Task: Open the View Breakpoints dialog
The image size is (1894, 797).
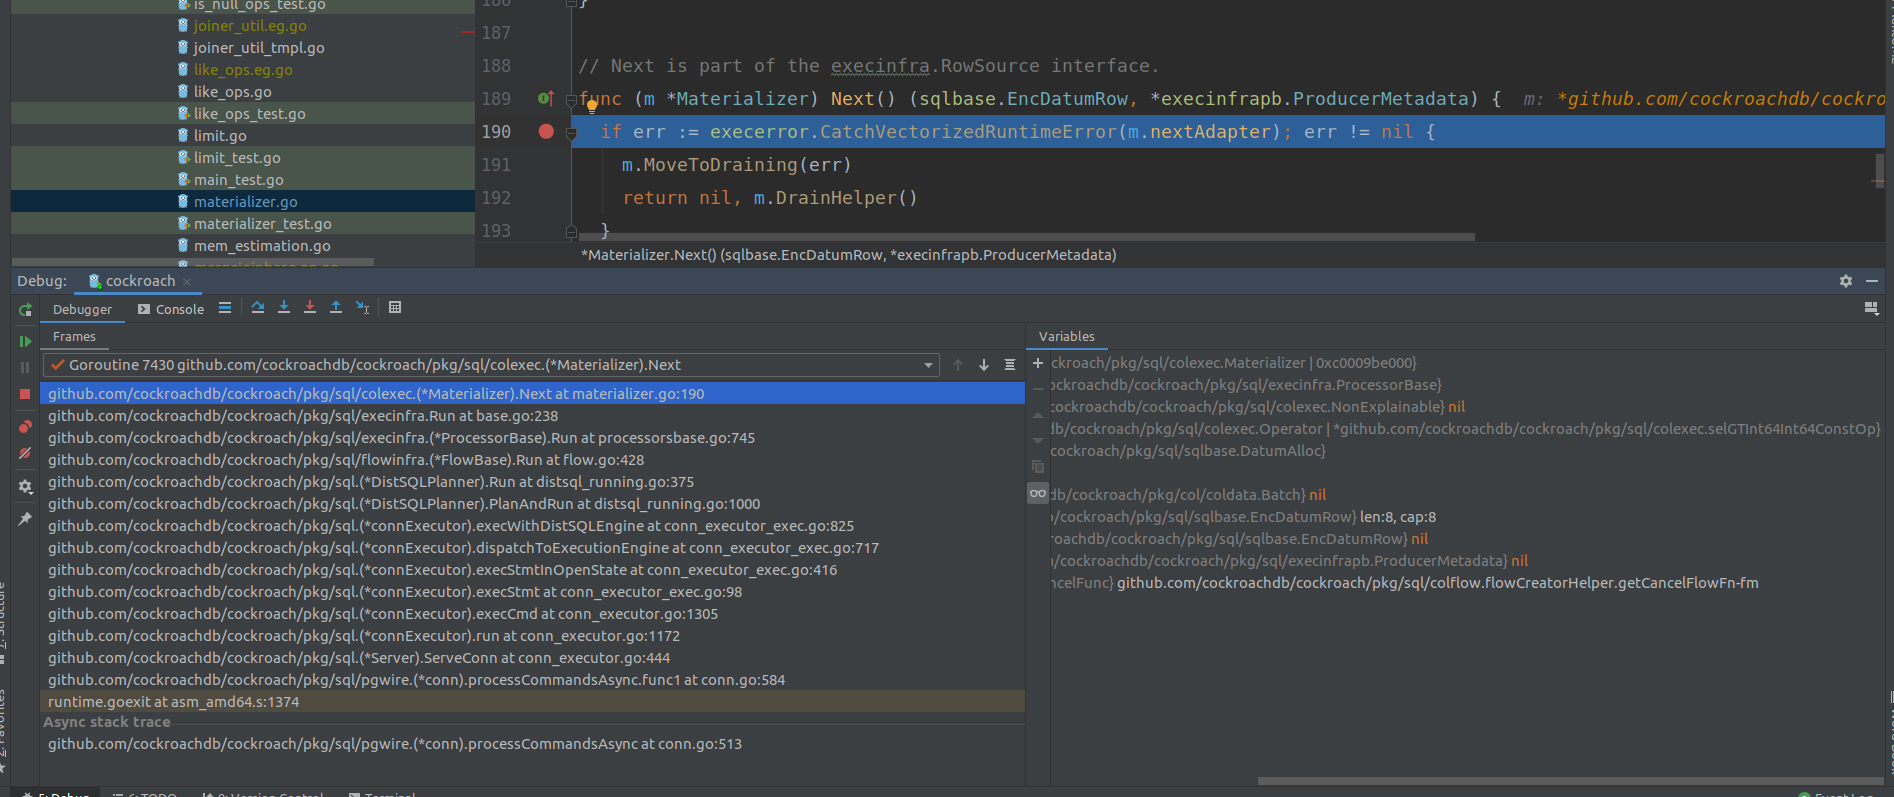Action: 25,427
